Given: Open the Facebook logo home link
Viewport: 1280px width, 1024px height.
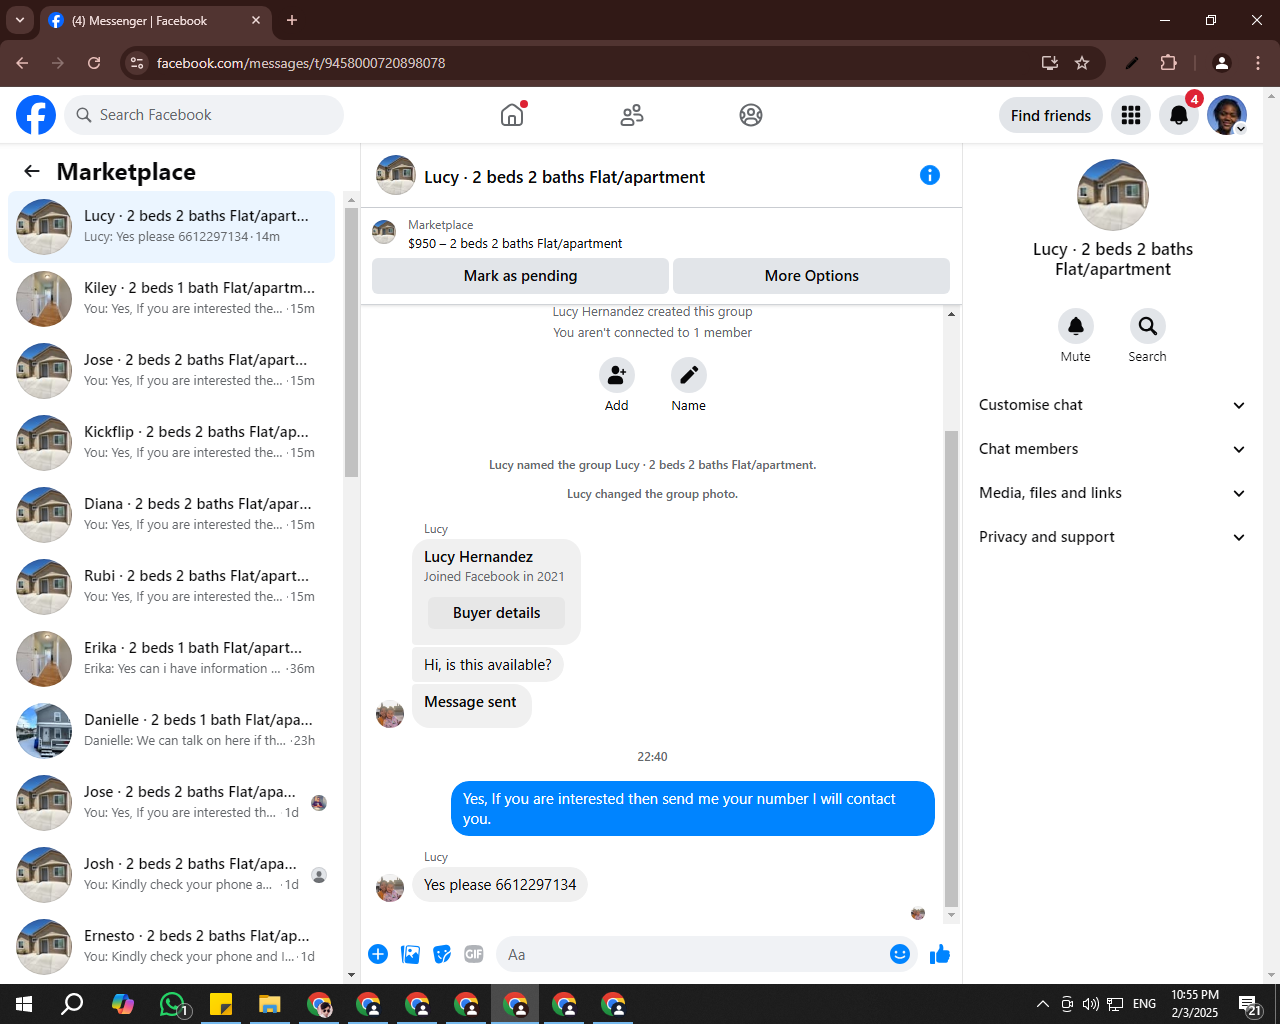Looking at the screenshot, I should point(36,115).
